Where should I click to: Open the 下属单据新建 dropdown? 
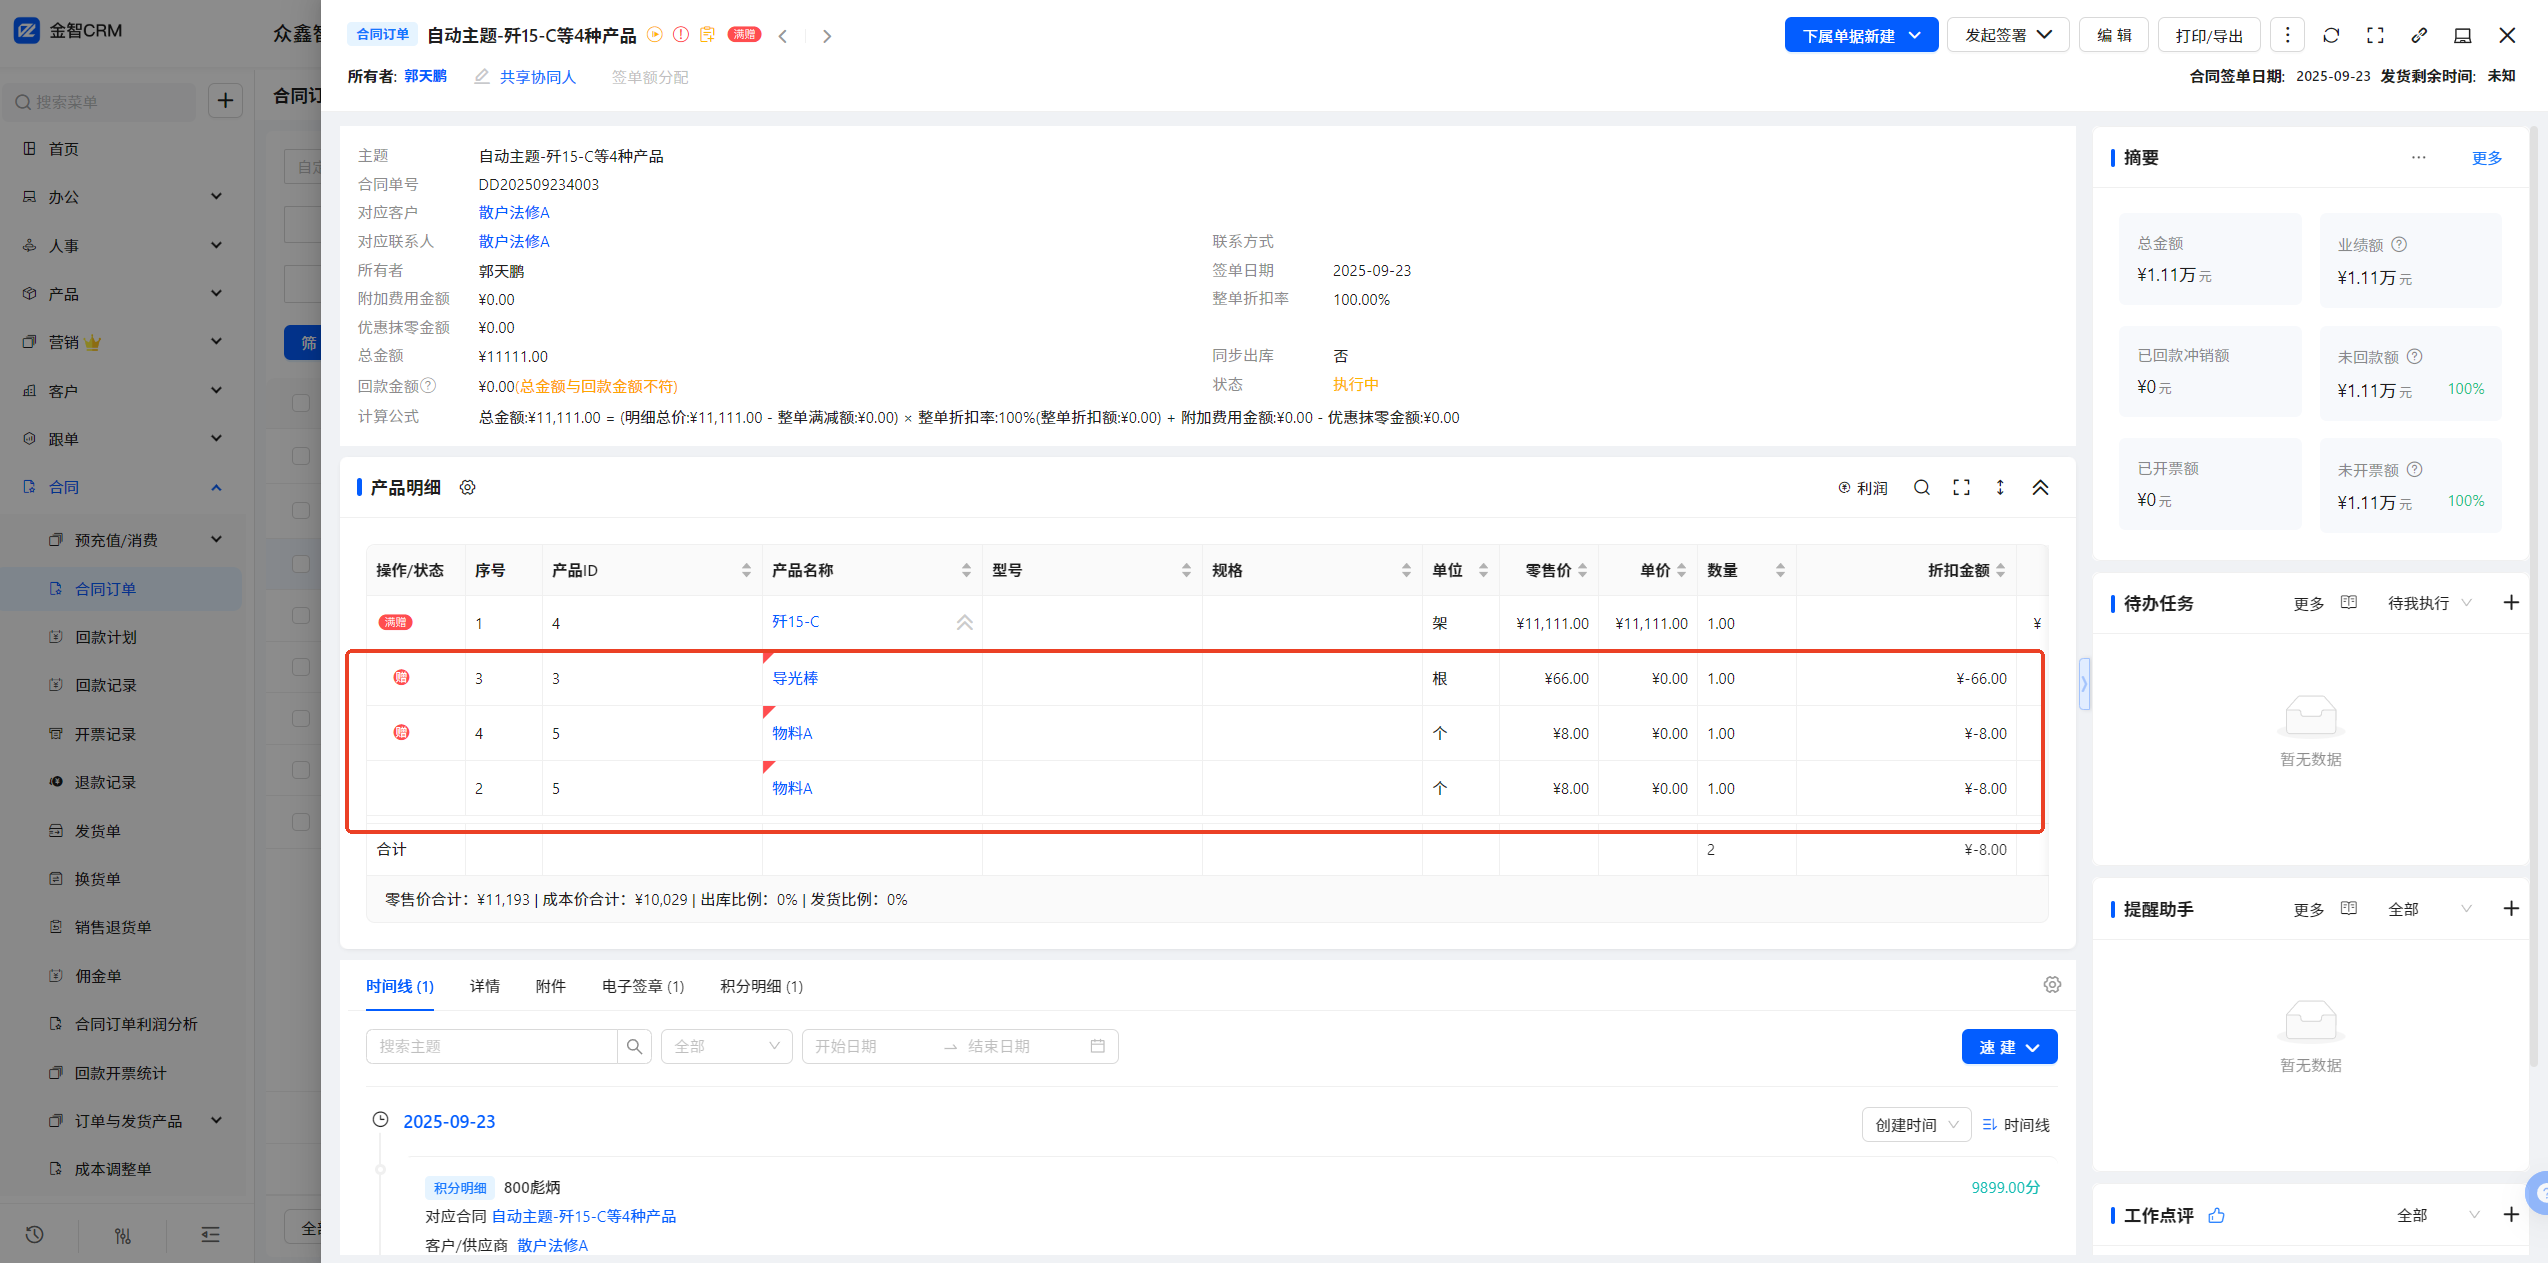(x=1861, y=35)
